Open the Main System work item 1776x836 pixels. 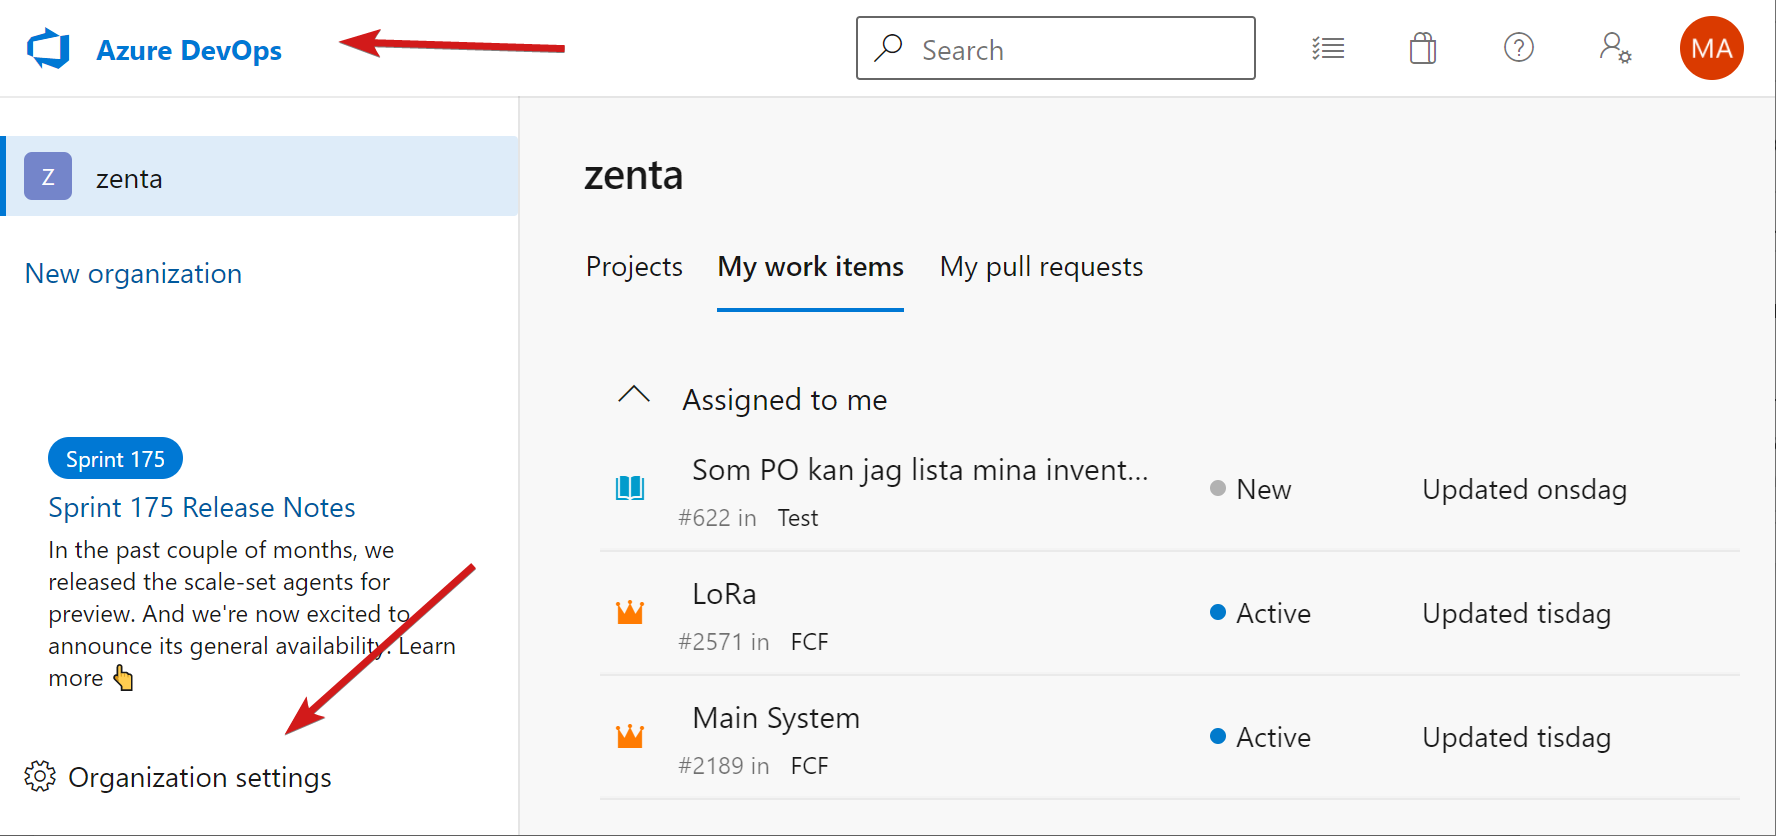[x=776, y=718]
